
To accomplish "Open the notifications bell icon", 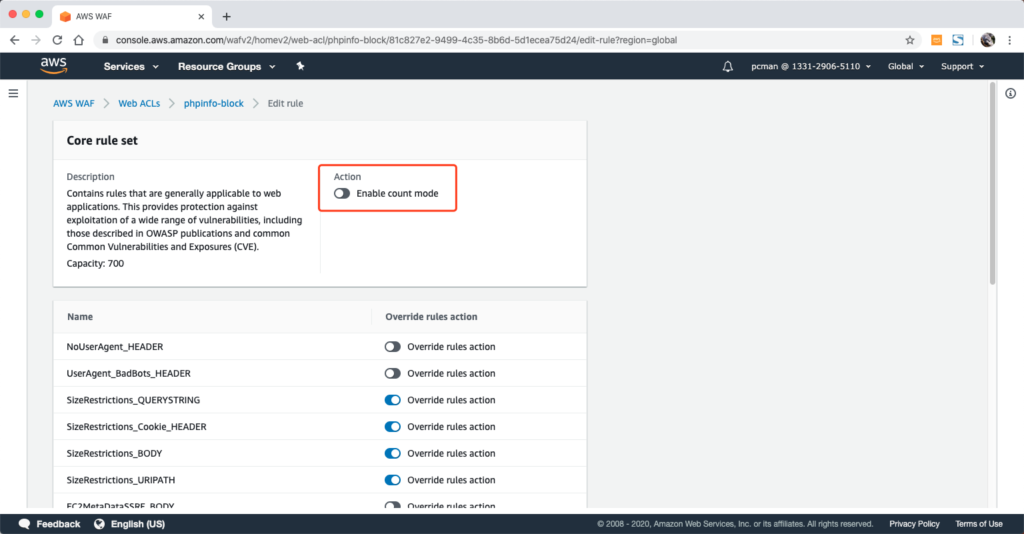I will click(727, 67).
